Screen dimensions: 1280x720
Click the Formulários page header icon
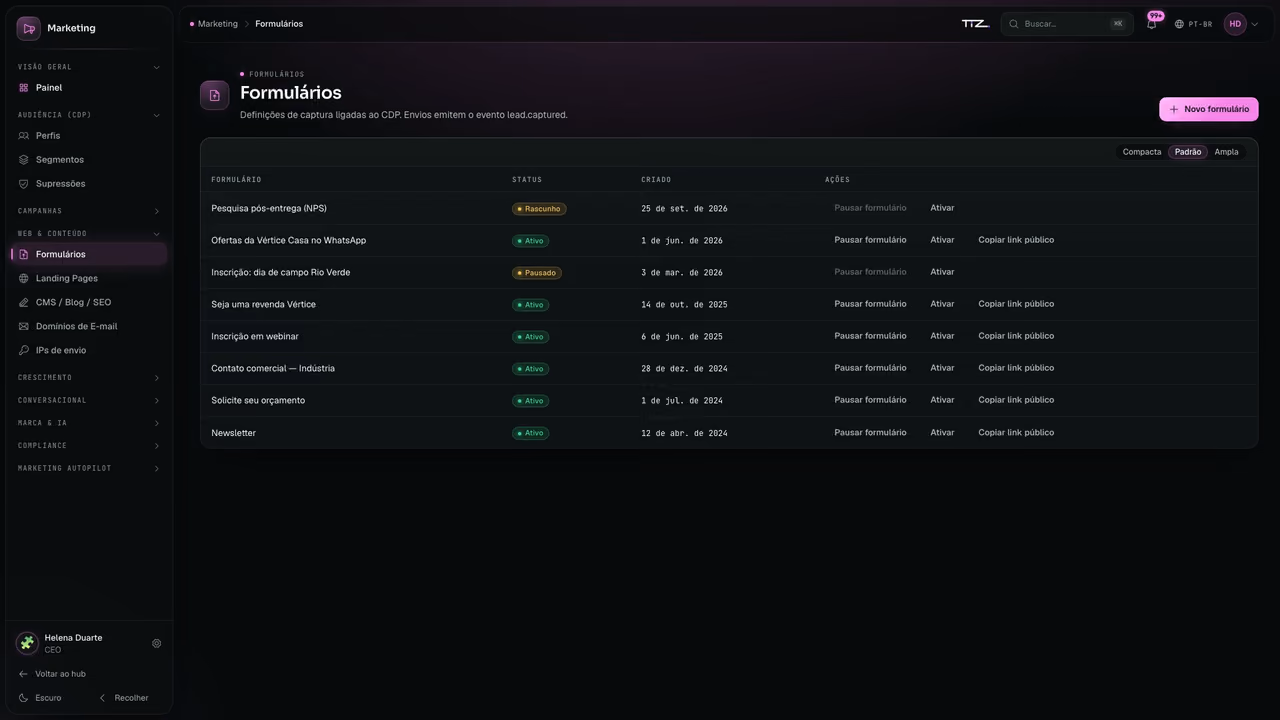click(x=214, y=95)
